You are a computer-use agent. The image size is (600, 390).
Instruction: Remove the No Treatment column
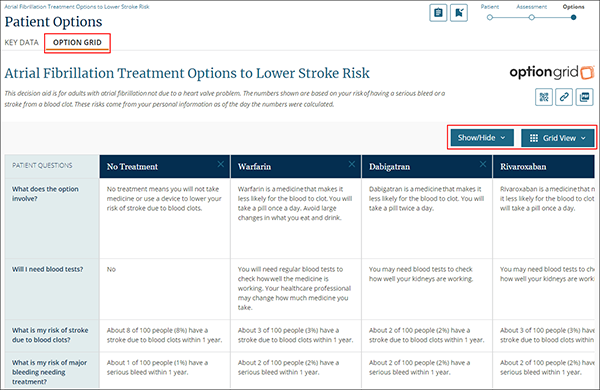point(221,164)
